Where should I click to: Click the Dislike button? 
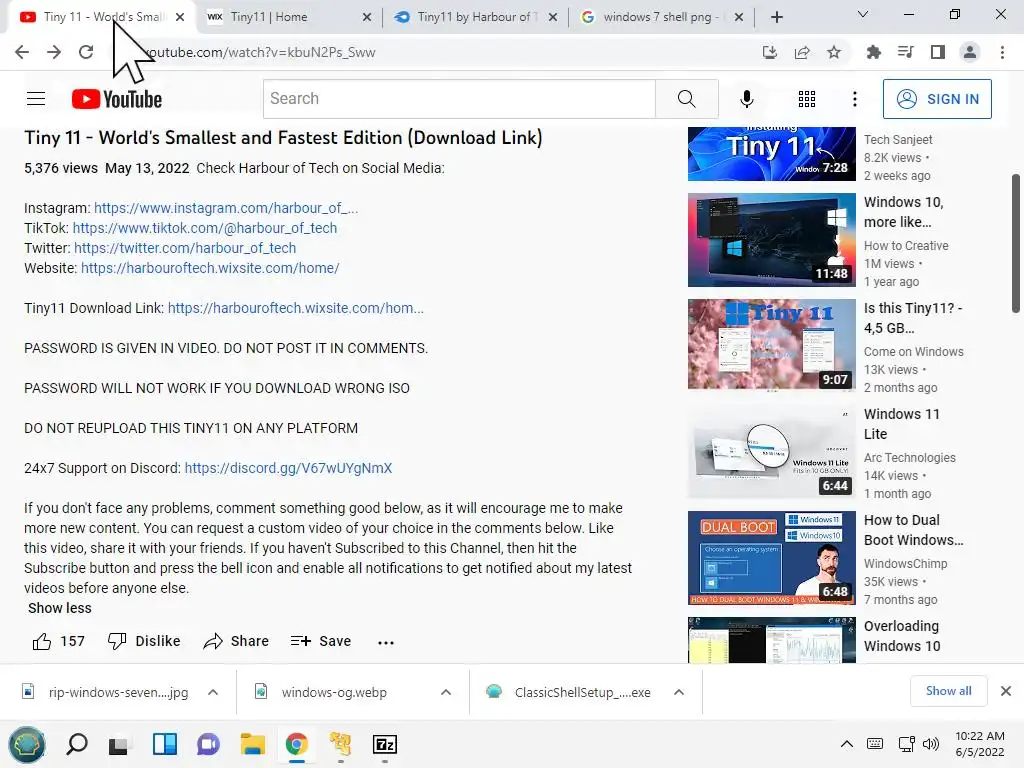(x=144, y=641)
